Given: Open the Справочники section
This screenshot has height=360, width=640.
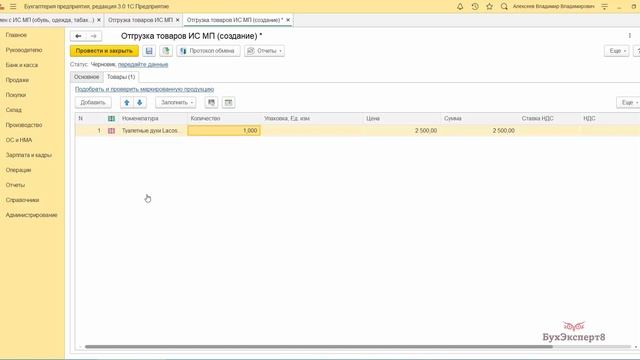Looking at the screenshot, I should click(x=22, y=200).
